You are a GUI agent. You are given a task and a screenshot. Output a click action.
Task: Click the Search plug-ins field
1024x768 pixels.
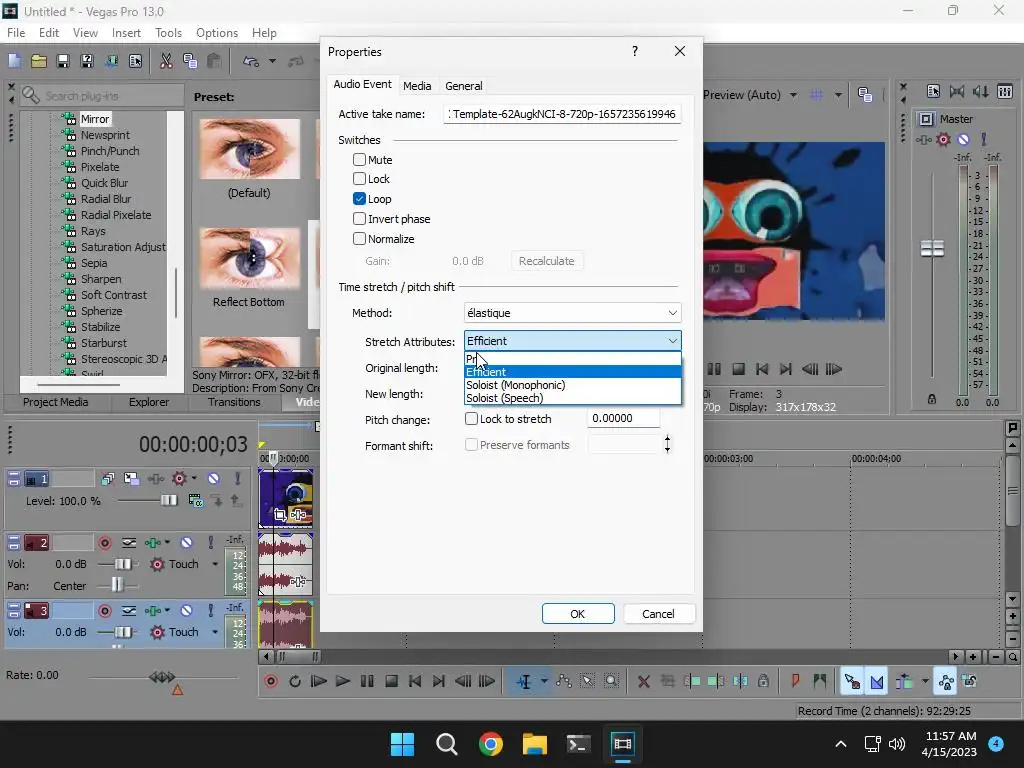point(111,96)
